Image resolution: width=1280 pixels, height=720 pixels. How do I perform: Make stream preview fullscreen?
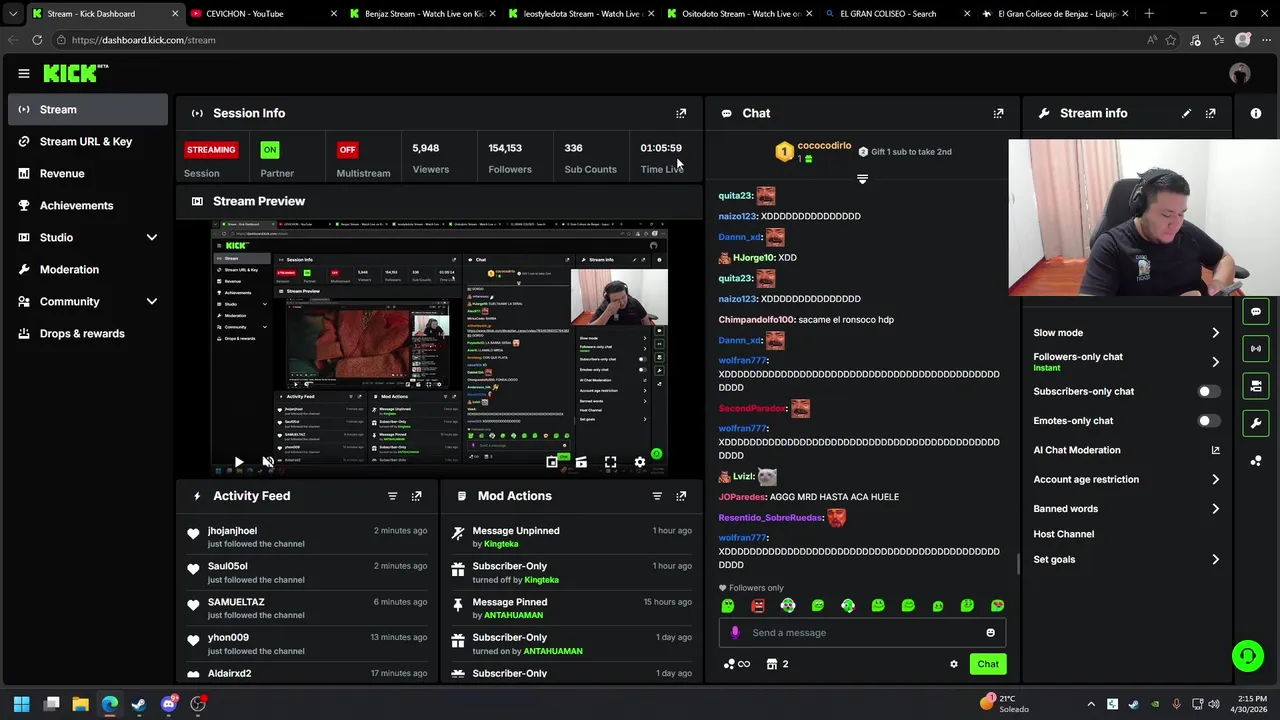[x=610, y=462]
